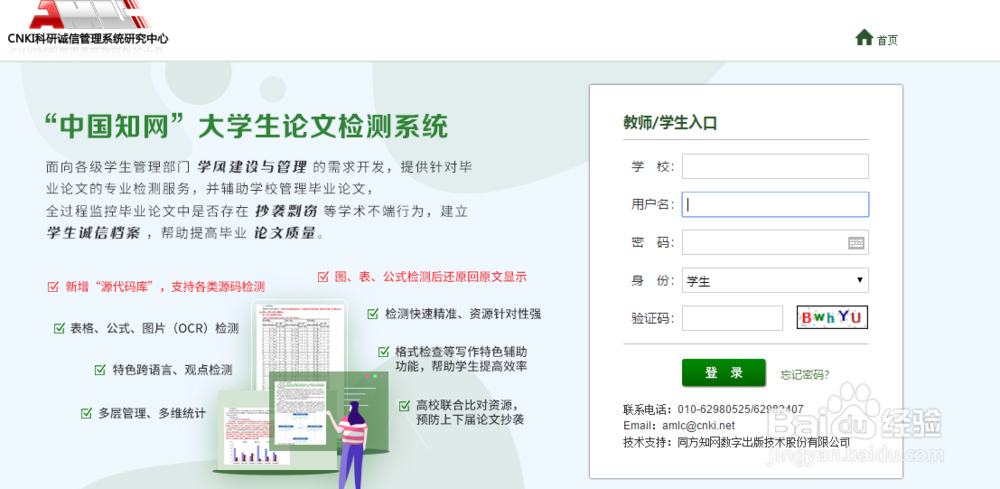The width and height of the screenshot is (1000, 489).
Task: Focus the 验证码 input field
Action: pos(732,318)
